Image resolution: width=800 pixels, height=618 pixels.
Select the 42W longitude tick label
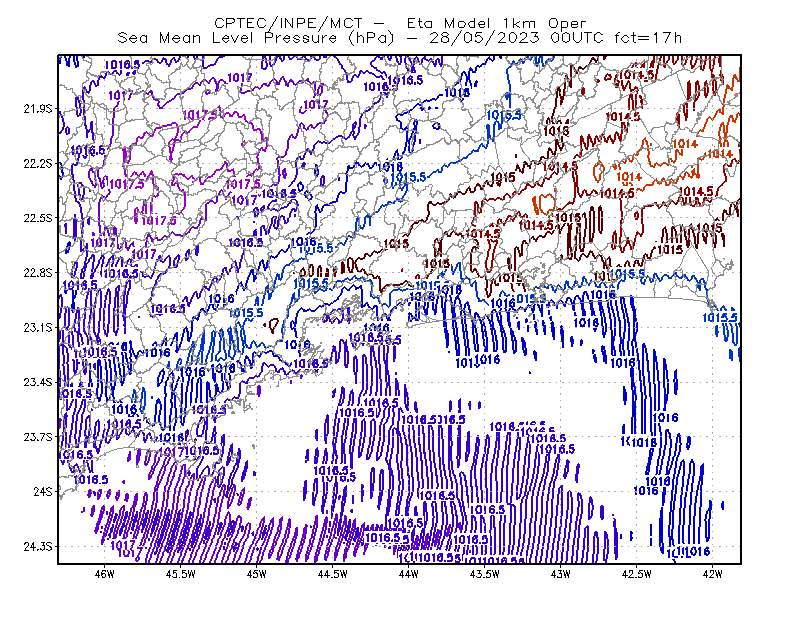pyautogui.click(x=712, y=574)
